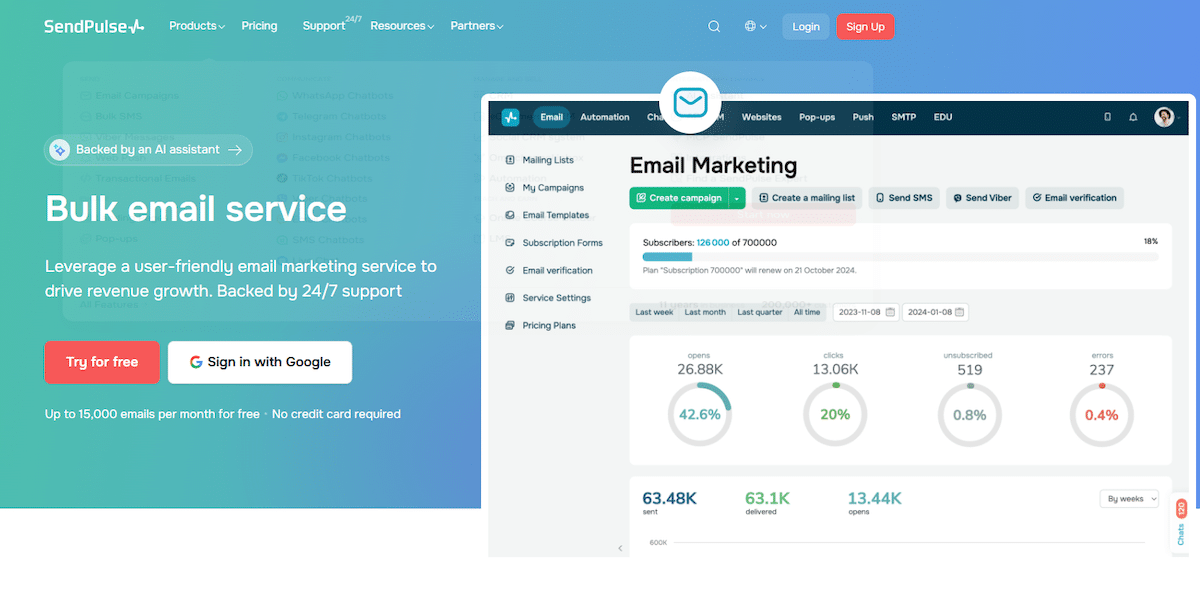Open the globe language selector
Image resolution: width=1200 pixels, height=604 pixels.
click(756, 27)
